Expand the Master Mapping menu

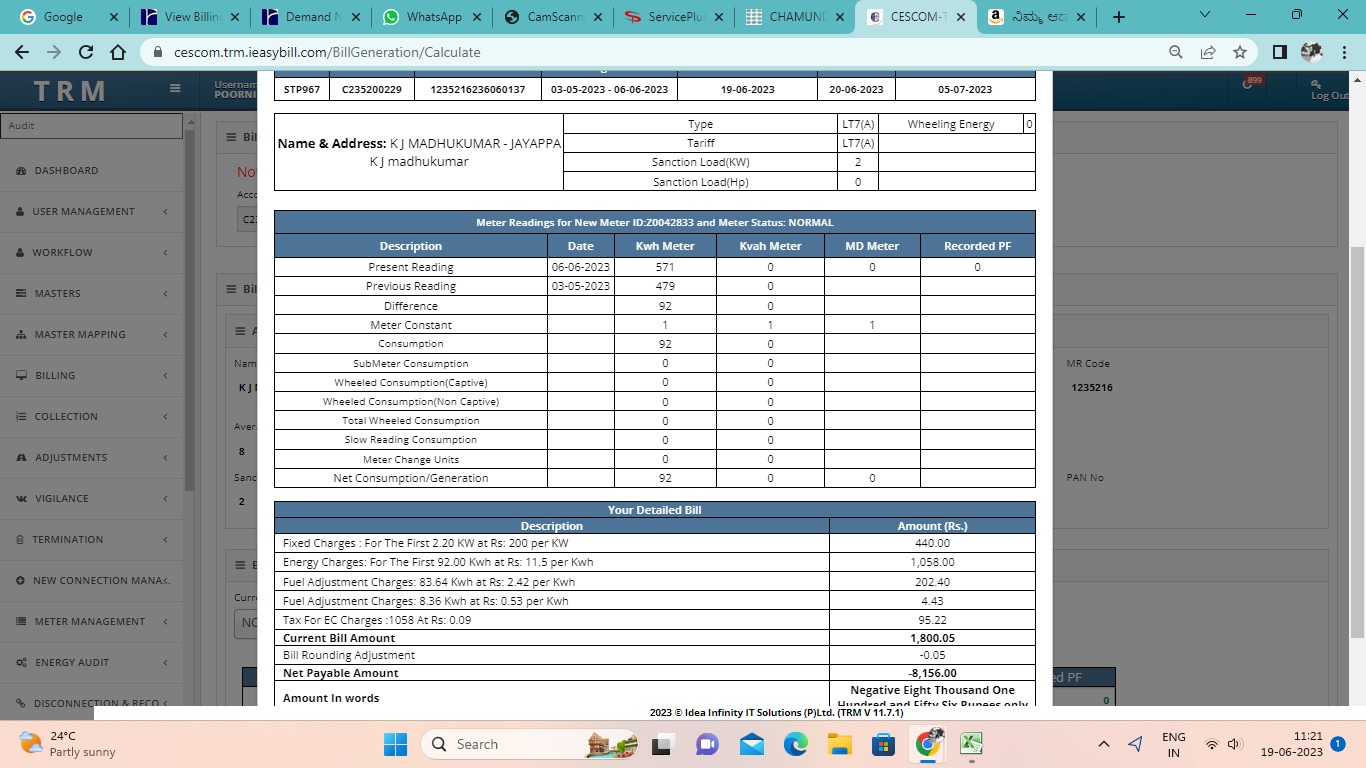click(92, 334)
